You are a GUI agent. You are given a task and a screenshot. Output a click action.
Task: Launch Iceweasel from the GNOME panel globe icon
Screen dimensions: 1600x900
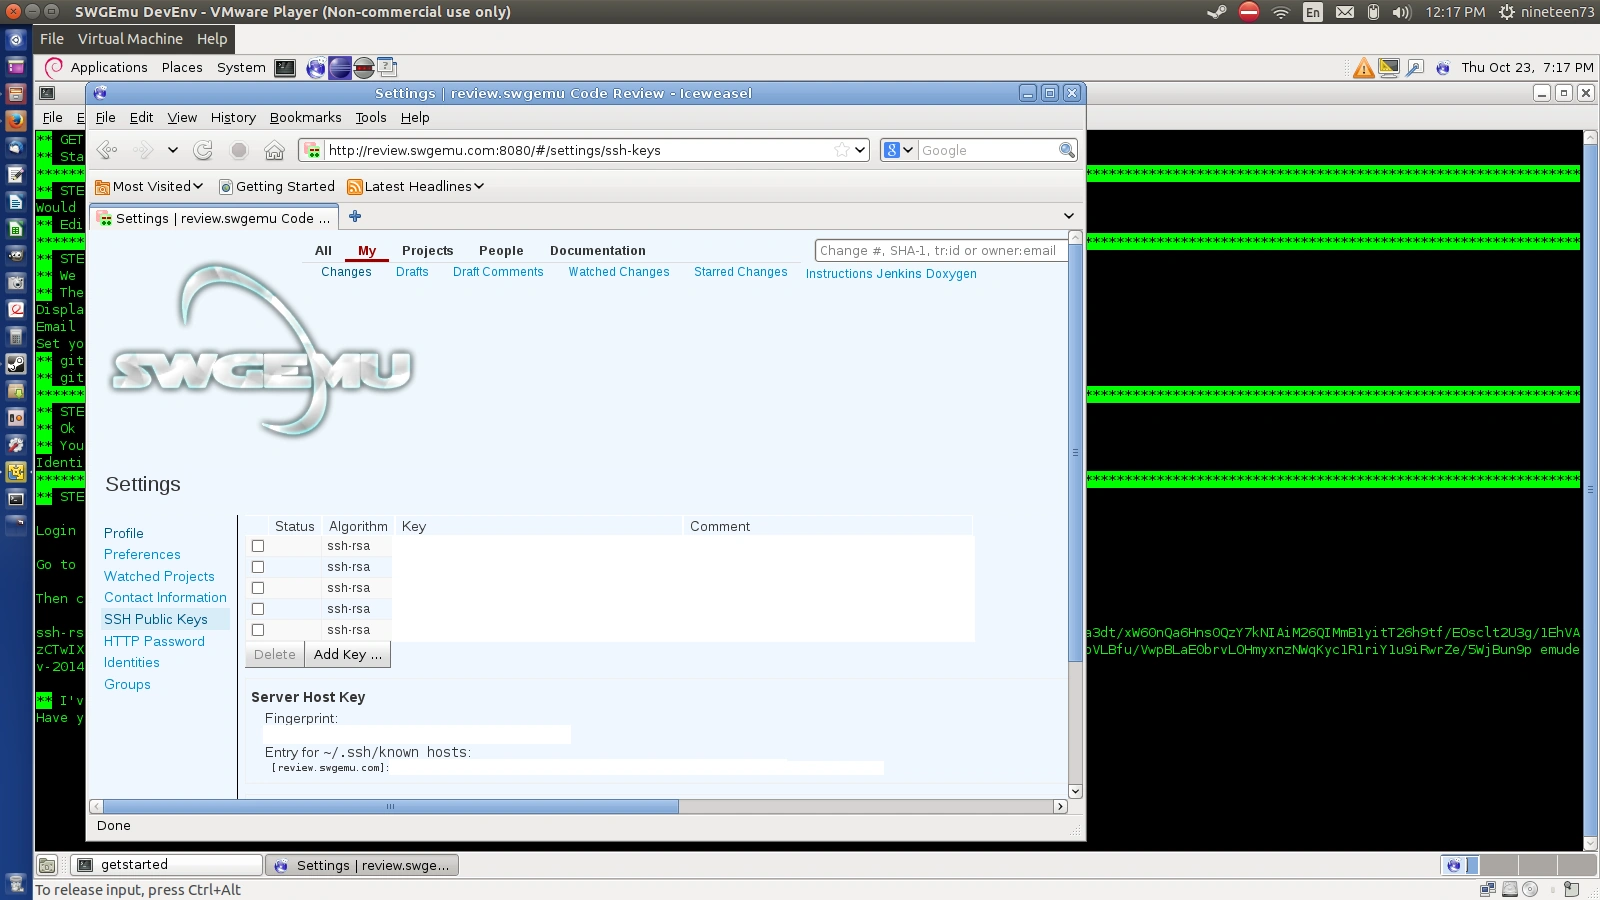[x=316, y=68]
